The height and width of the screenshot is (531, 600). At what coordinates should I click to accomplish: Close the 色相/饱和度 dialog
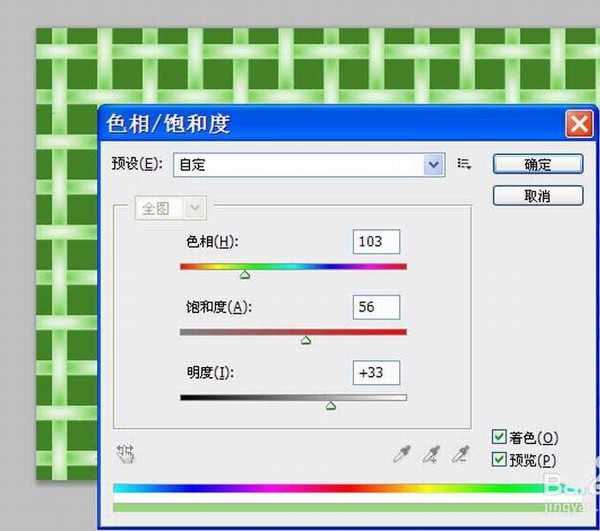[x=579, y=124]
